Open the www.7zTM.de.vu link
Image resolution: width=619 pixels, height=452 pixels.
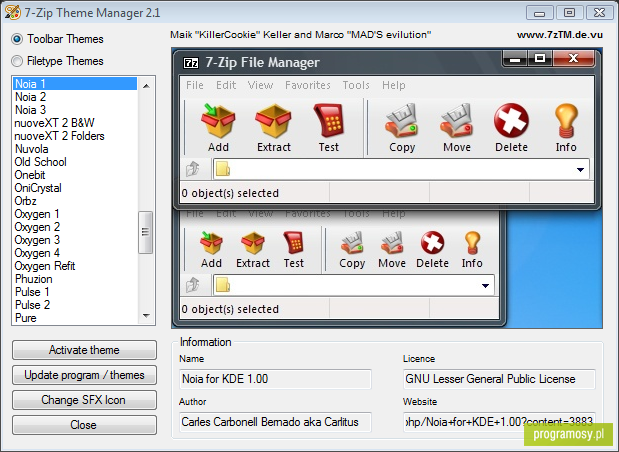(560, 35)
